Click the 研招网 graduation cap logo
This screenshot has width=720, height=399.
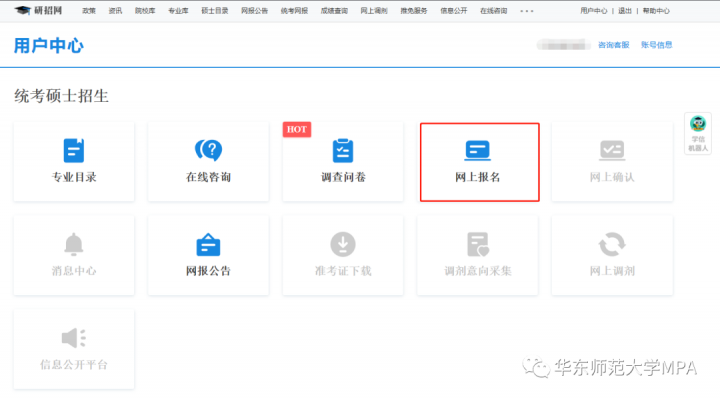[x=38, y=10]
